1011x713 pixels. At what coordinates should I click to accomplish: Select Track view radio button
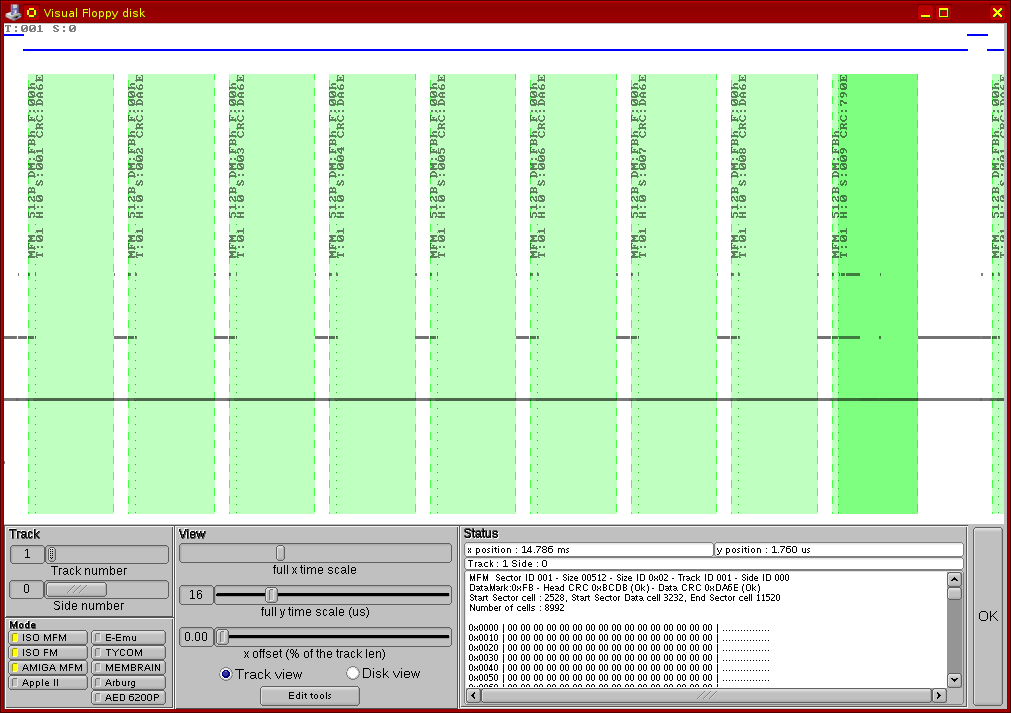point(226,674)
